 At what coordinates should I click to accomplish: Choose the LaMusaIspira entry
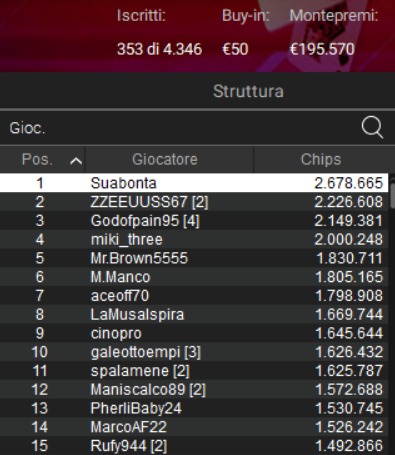(x=194, y=314)
